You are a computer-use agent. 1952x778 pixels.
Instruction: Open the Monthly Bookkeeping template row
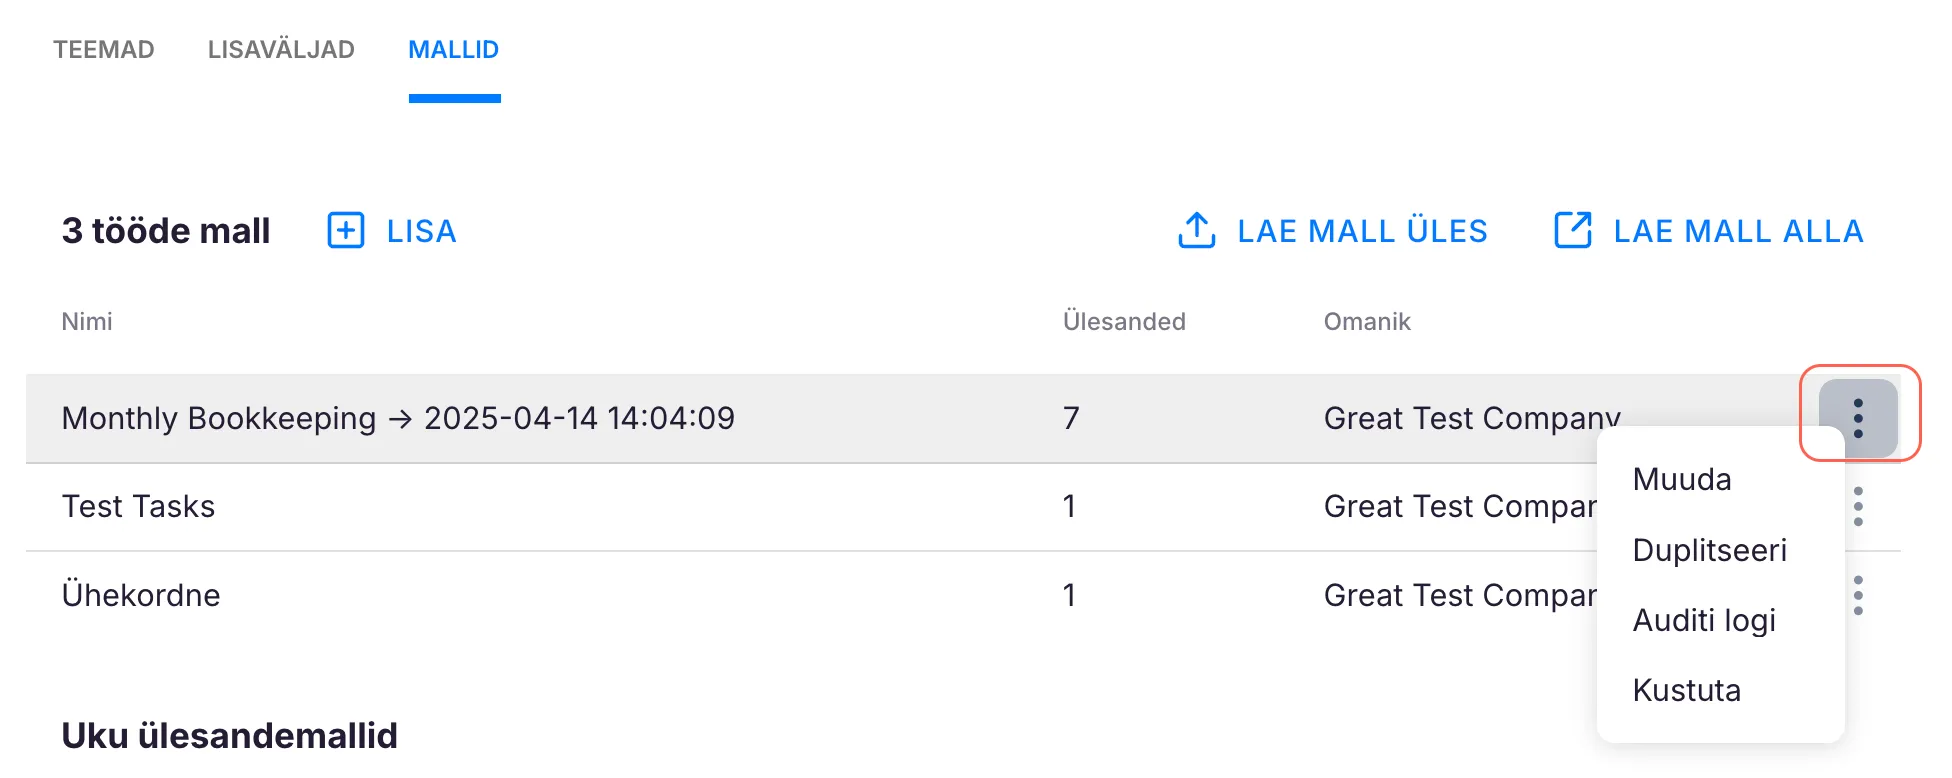click(398, 418)
